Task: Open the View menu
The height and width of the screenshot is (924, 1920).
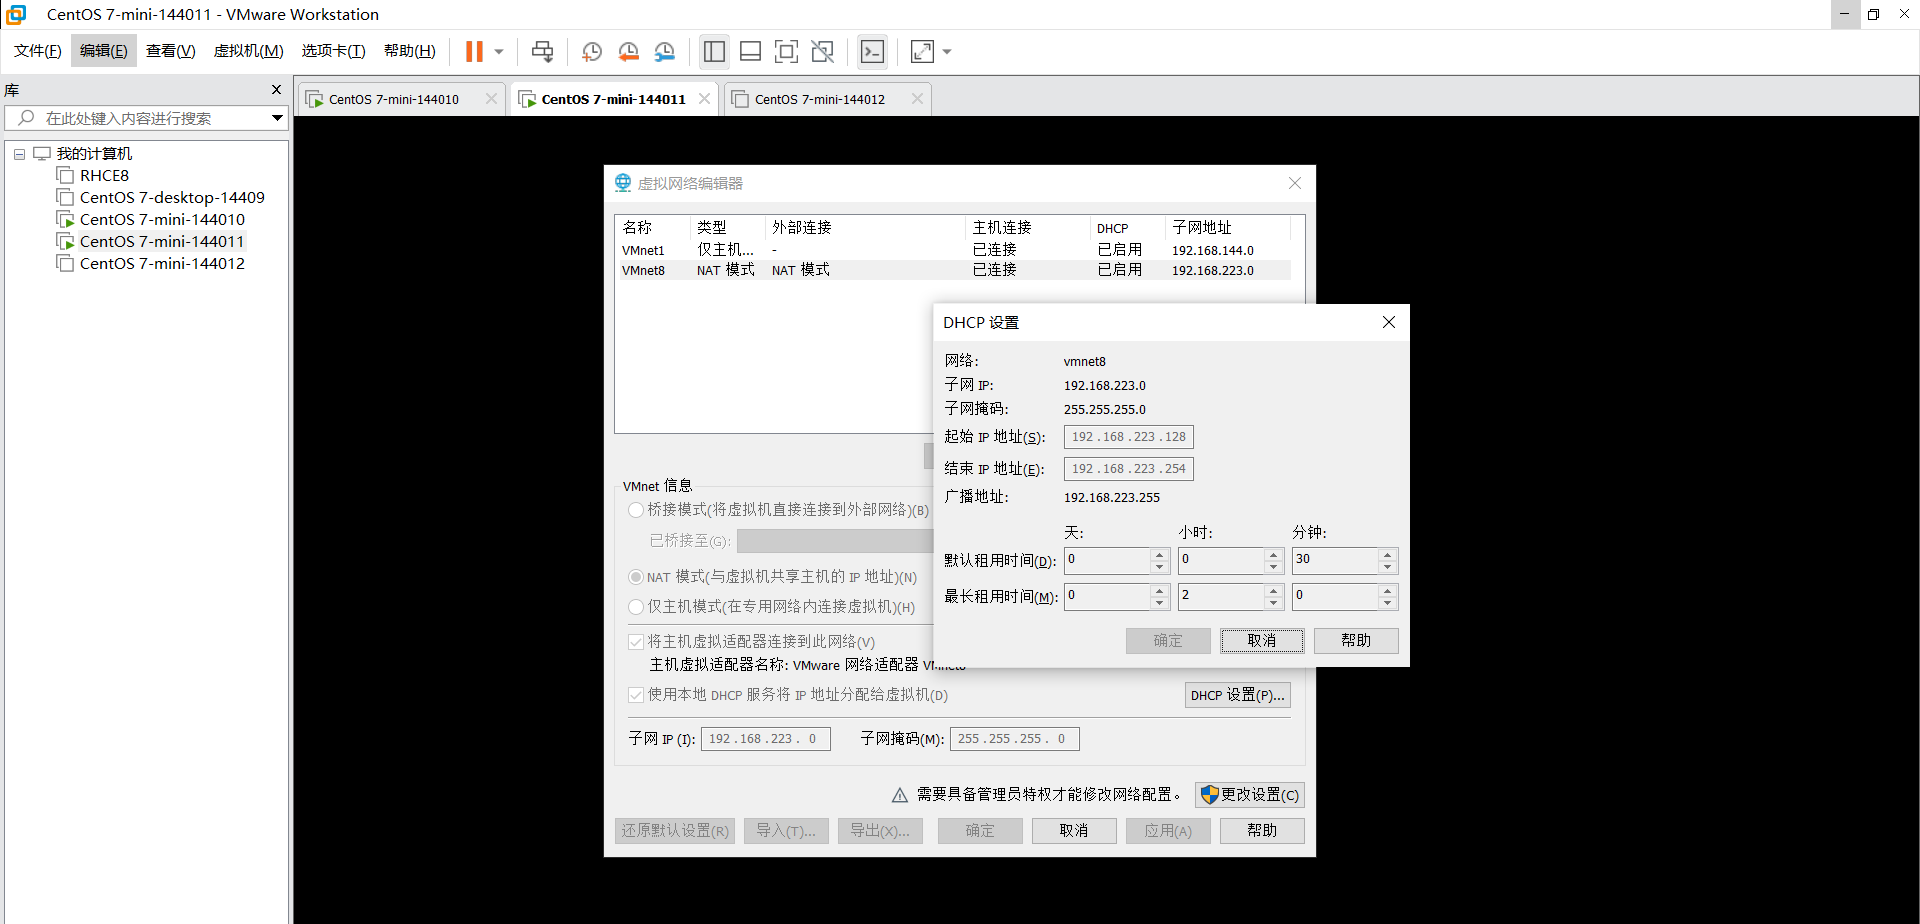Action: point(170,51)
